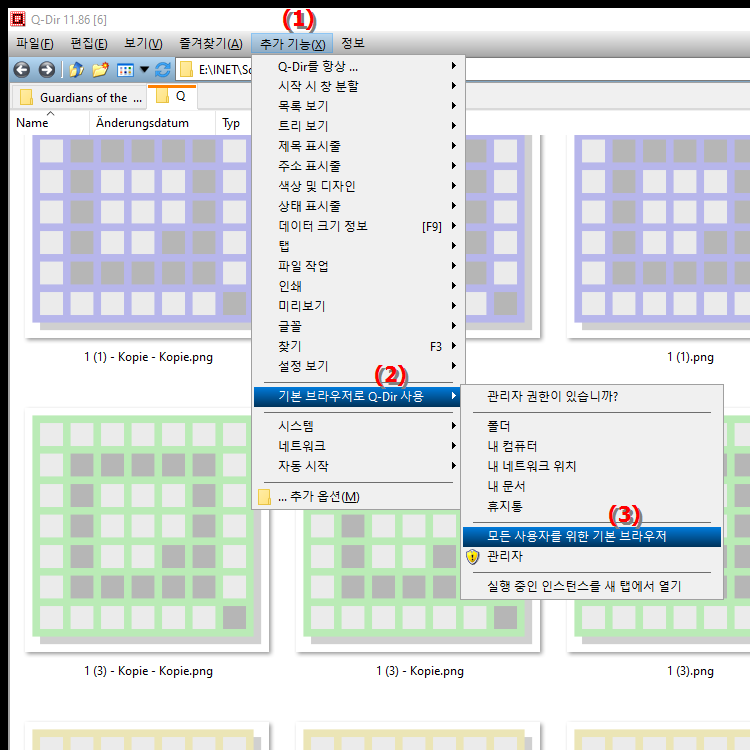The height and width of the screenshot is (750, 750).
Task: Expand the 시작 시 창 분할 submenu
Action: click(x=357, y=86)
